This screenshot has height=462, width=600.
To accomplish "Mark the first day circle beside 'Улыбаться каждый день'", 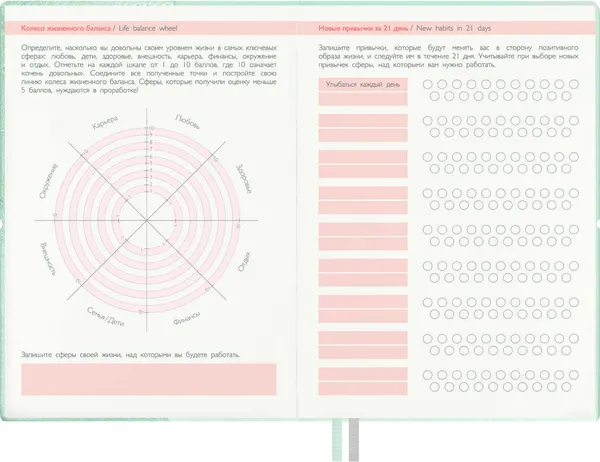I will [x=427, y=84].
